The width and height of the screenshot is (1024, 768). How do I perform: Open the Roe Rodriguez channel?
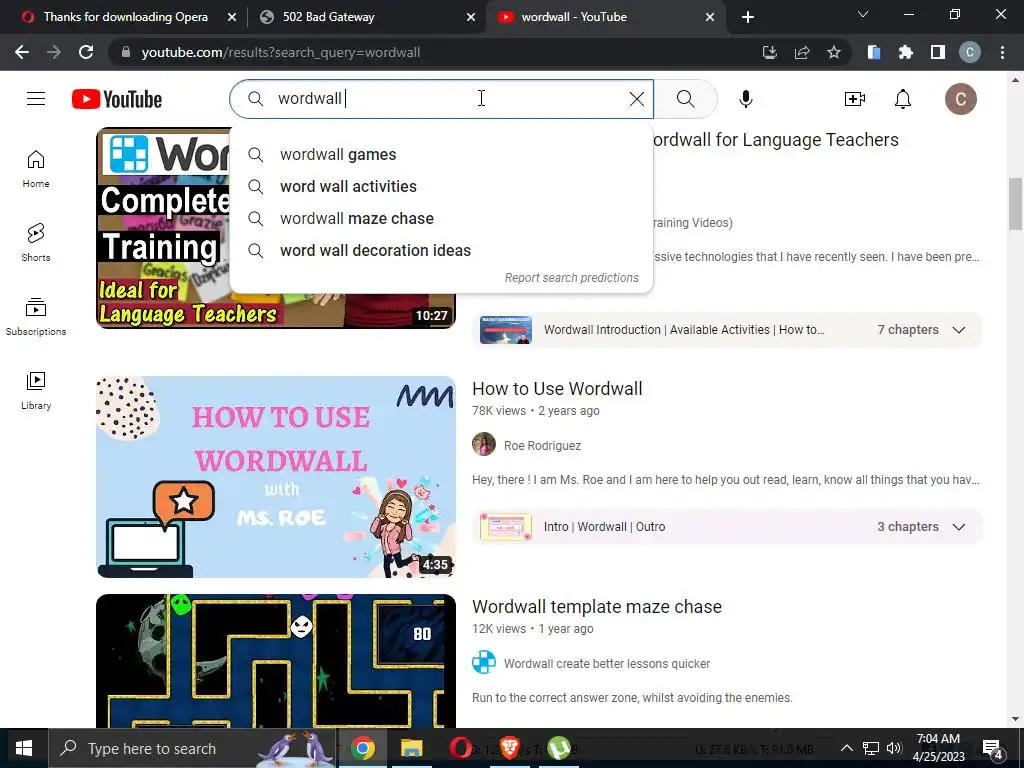[x=542, y=445]
